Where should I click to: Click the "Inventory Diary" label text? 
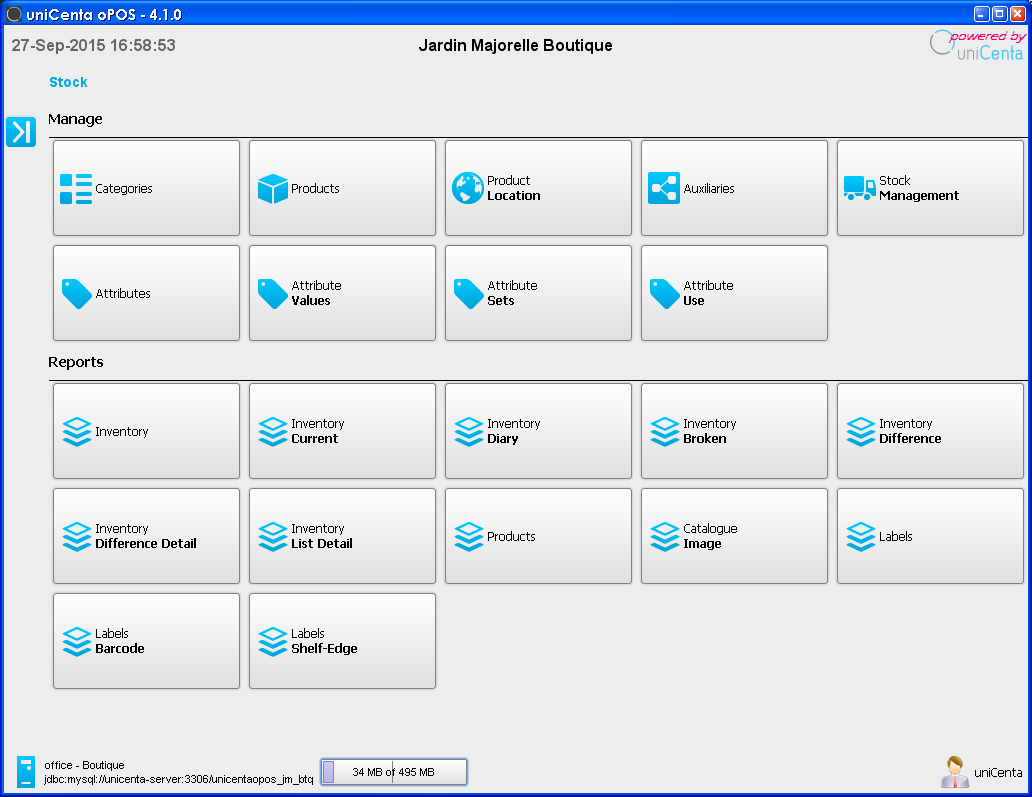513,432
